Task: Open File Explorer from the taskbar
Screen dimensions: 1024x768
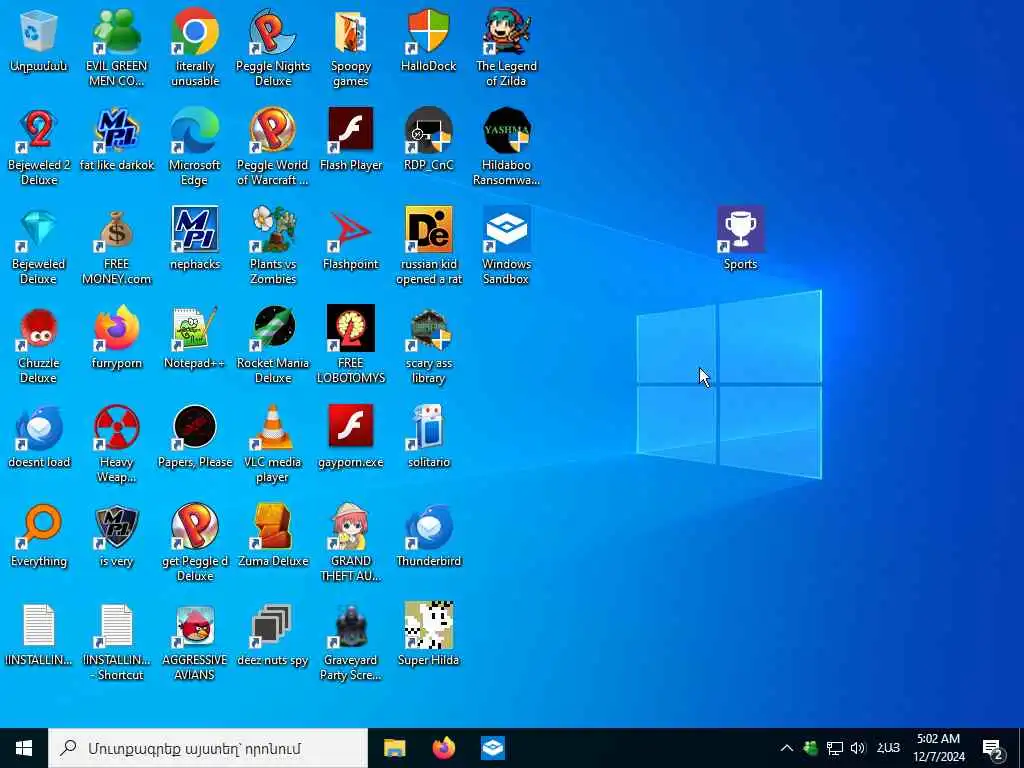Action: pyautogui.click(x=394, y=748)
